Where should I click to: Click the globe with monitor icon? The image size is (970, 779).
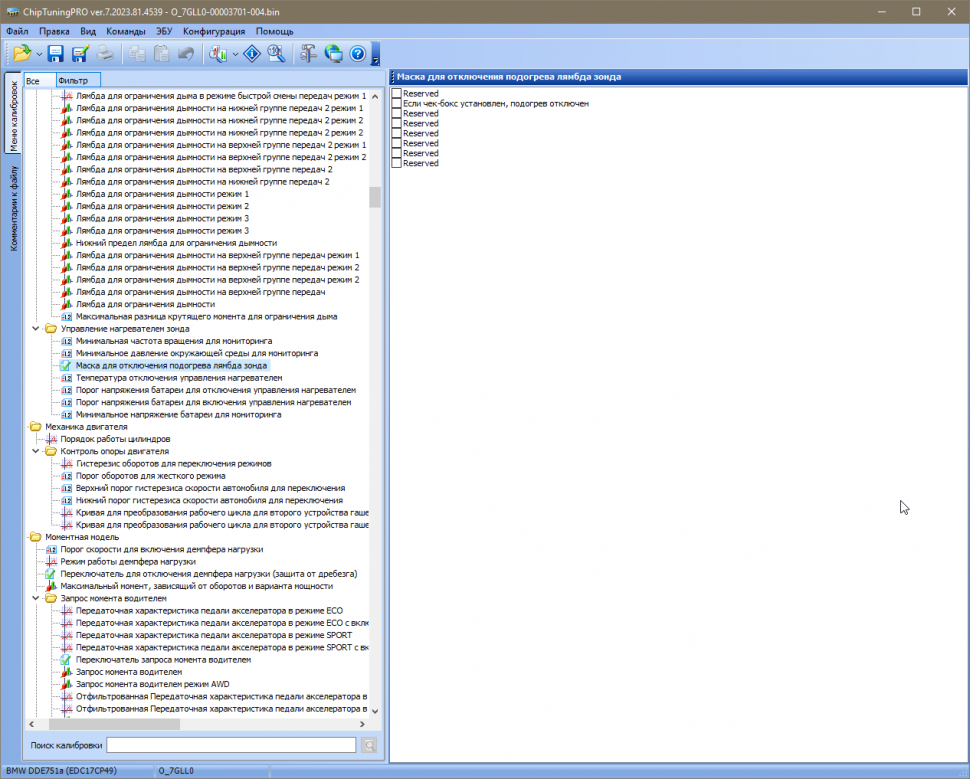click(333, 54)
